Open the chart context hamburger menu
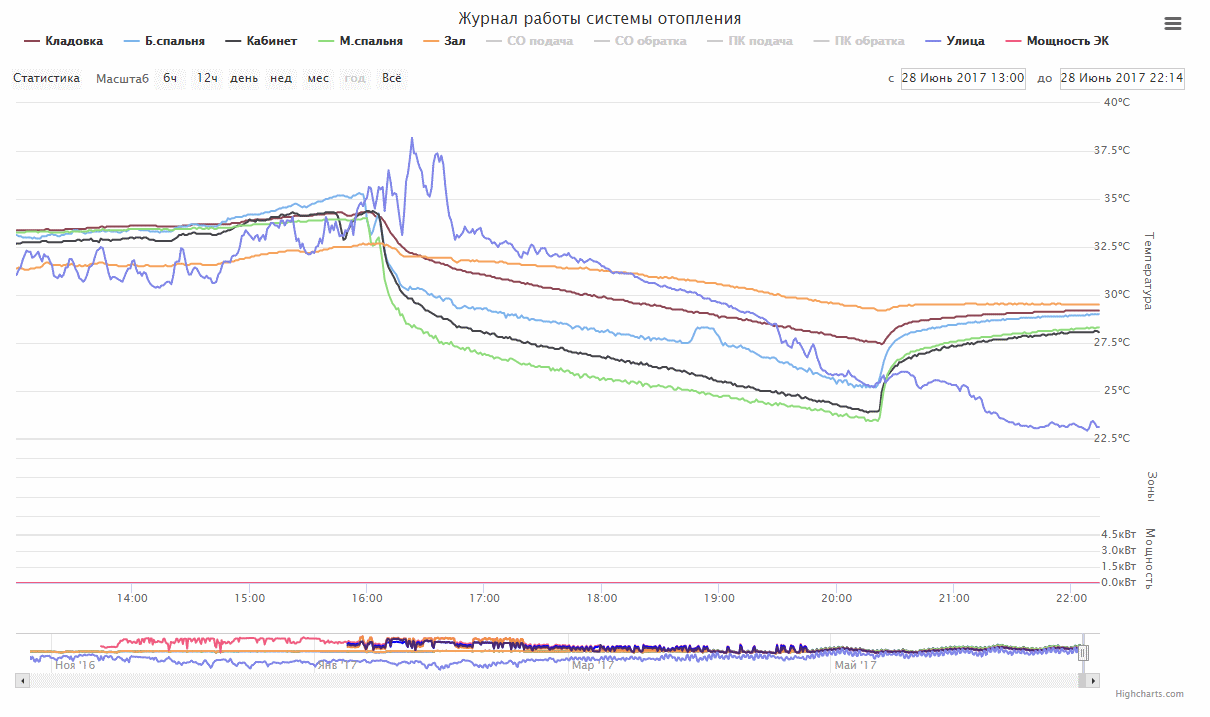This screenshot has height=717, width=1210. (1173, 24)
